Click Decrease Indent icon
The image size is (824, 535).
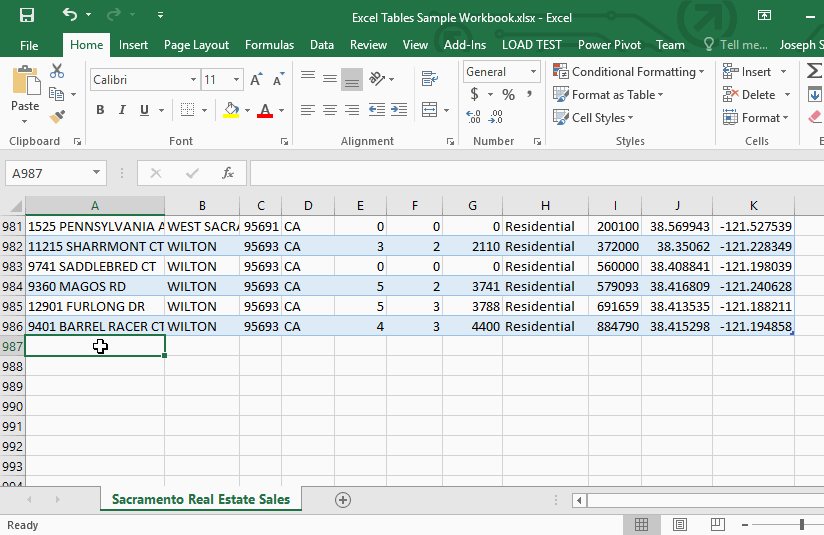376,110
